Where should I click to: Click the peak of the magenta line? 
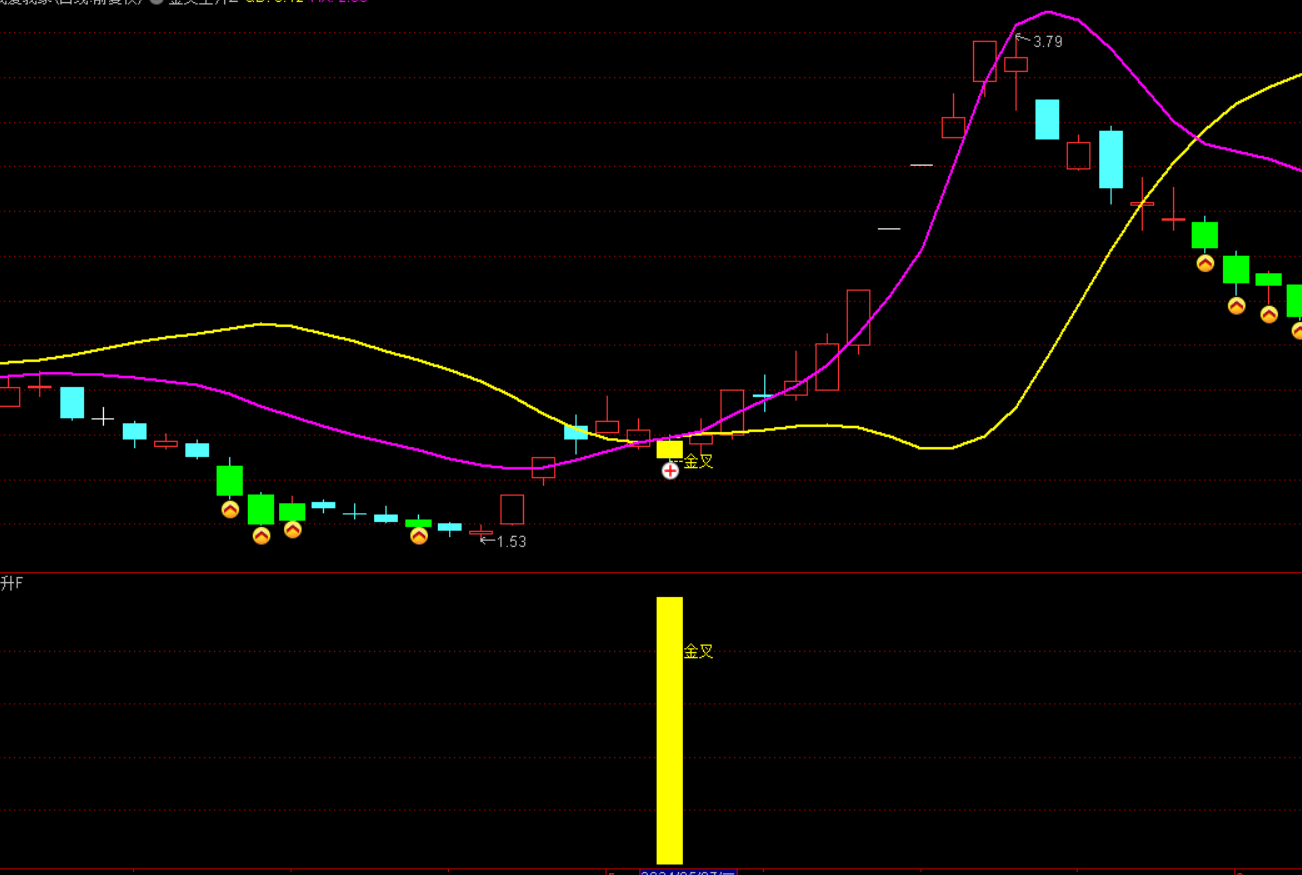[1047, 13]
